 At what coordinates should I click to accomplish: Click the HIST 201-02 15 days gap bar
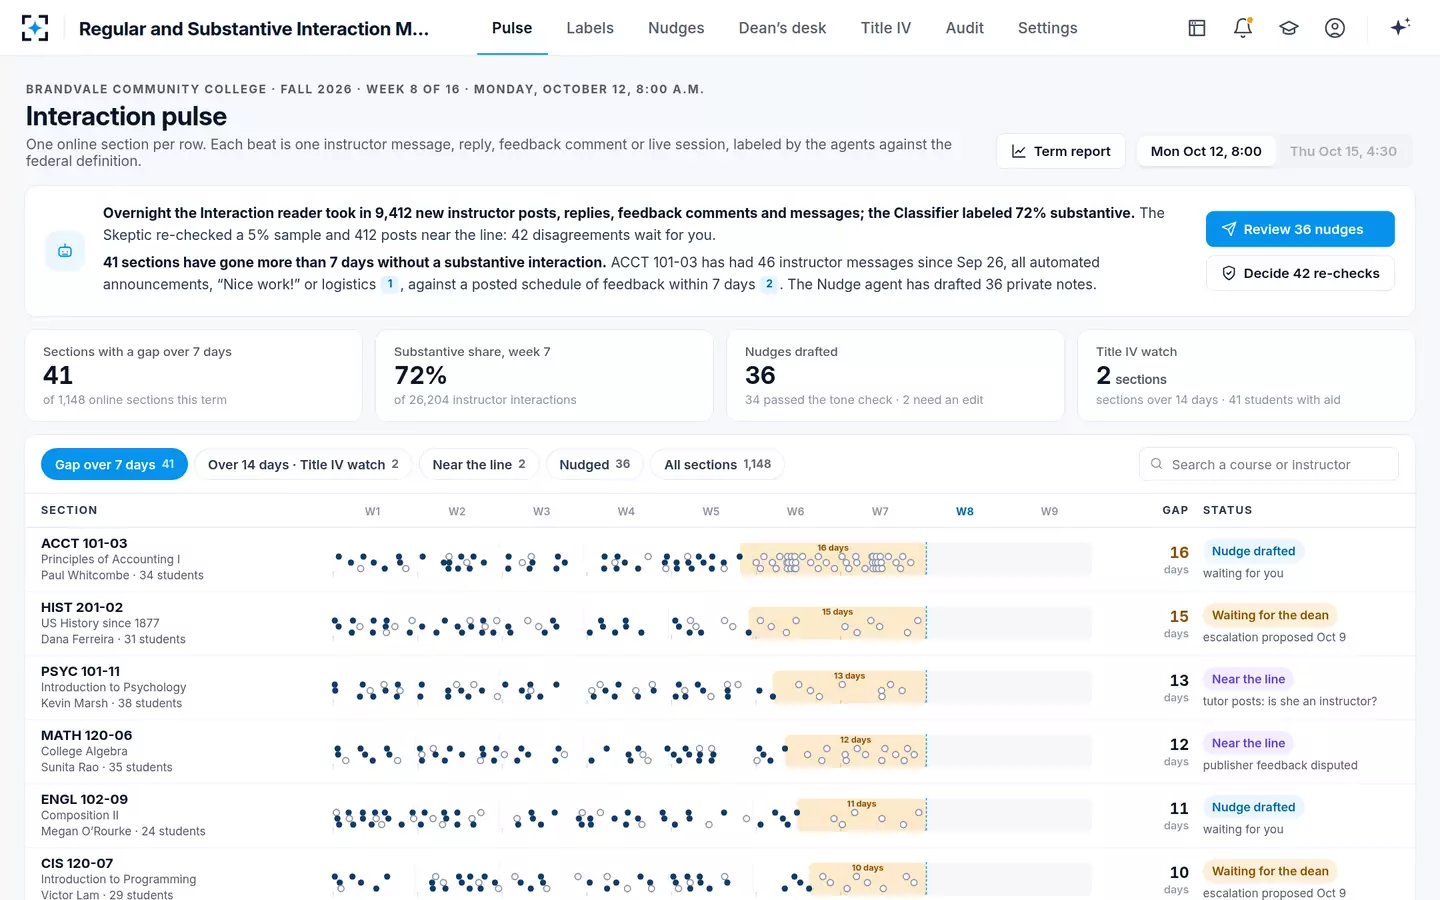(x=837, y=623)
